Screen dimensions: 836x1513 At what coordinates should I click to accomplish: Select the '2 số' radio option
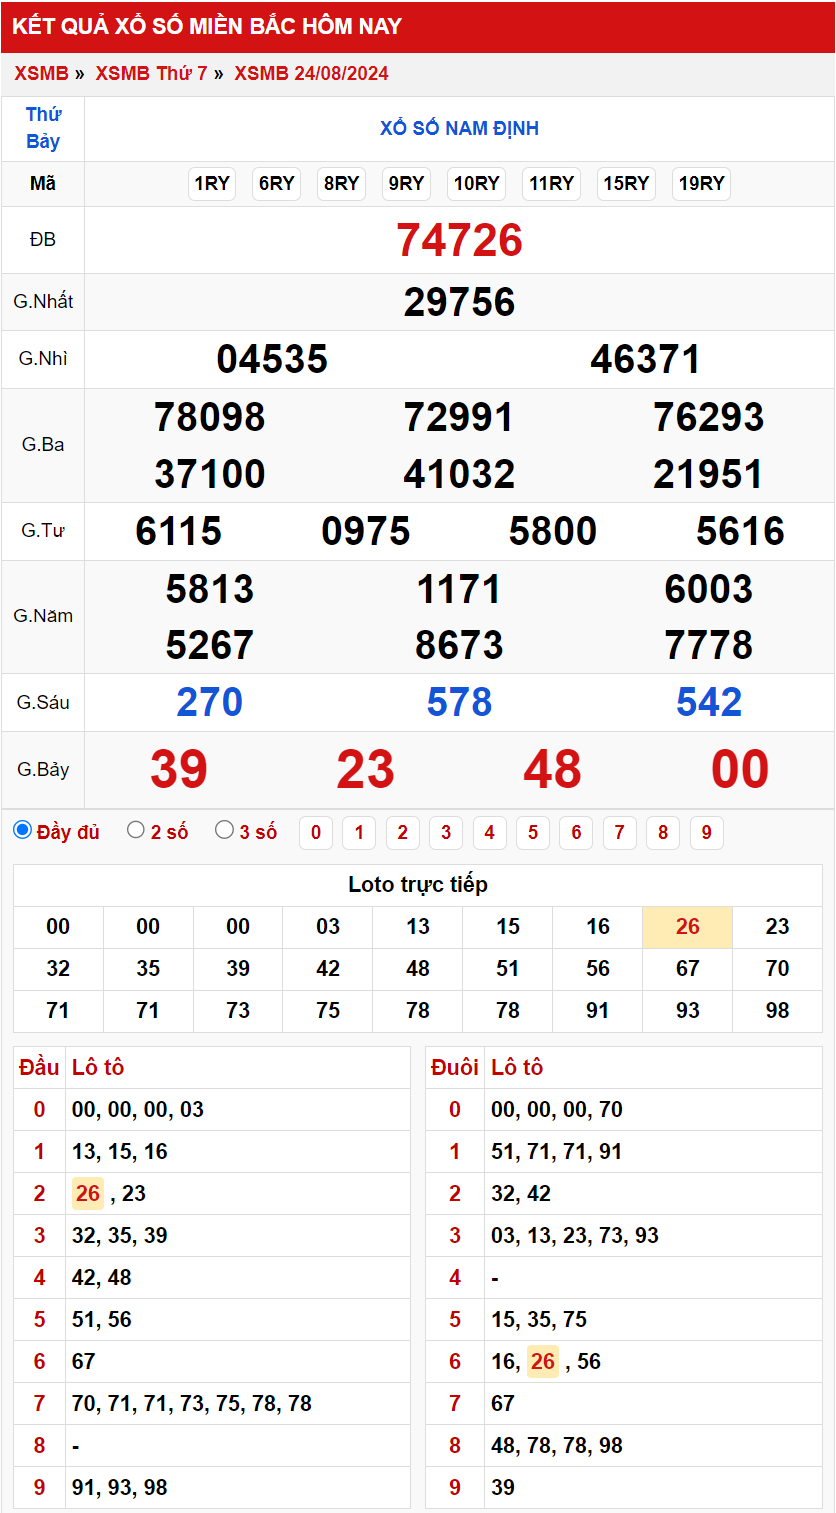point(136,830)
